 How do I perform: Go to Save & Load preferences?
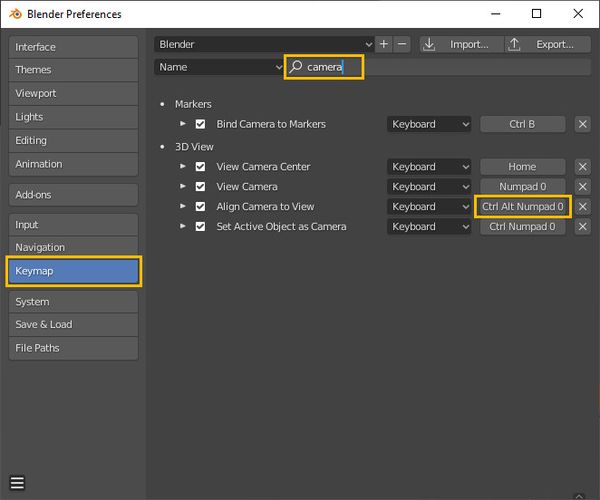73,325
